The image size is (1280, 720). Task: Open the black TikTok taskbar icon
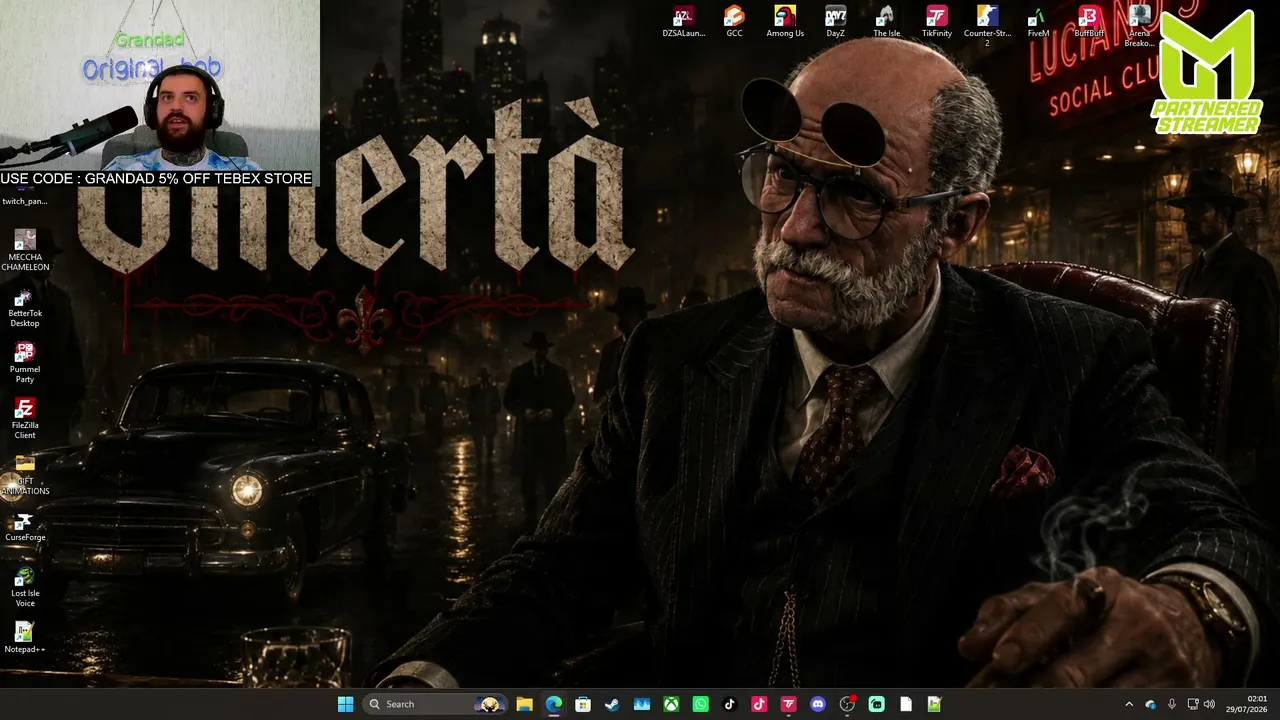pos(730,704)
